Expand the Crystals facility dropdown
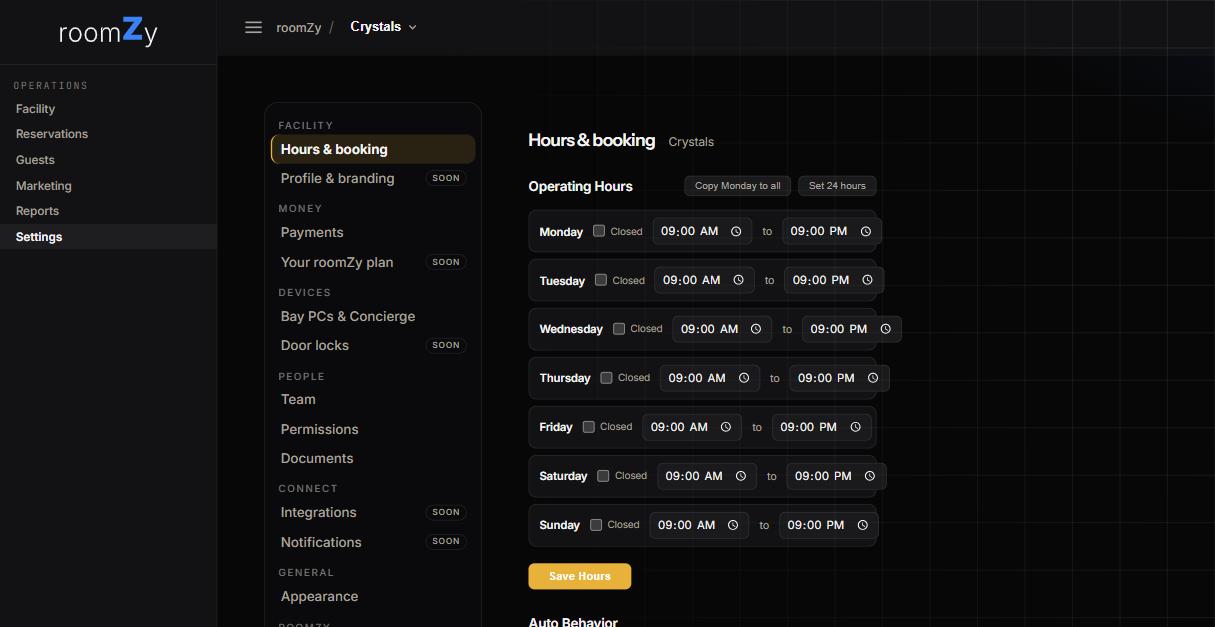This screenshot has width=1215, height=627. (x=383, y=27)
